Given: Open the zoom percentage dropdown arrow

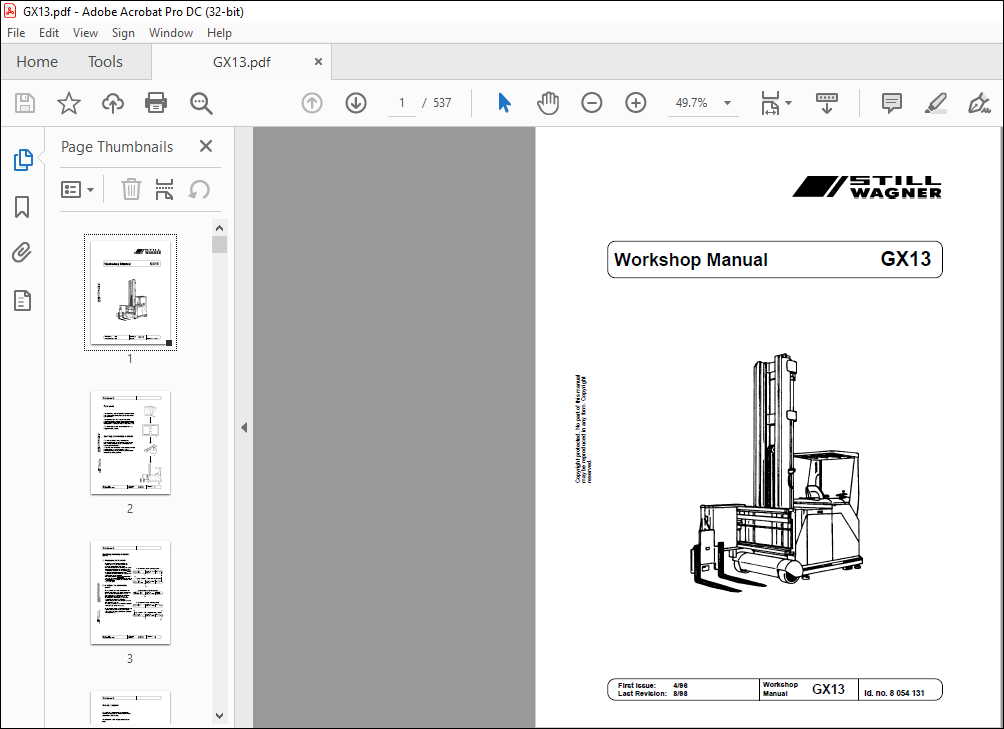Looking at the screenshot, I should click(x=727, y=103).
